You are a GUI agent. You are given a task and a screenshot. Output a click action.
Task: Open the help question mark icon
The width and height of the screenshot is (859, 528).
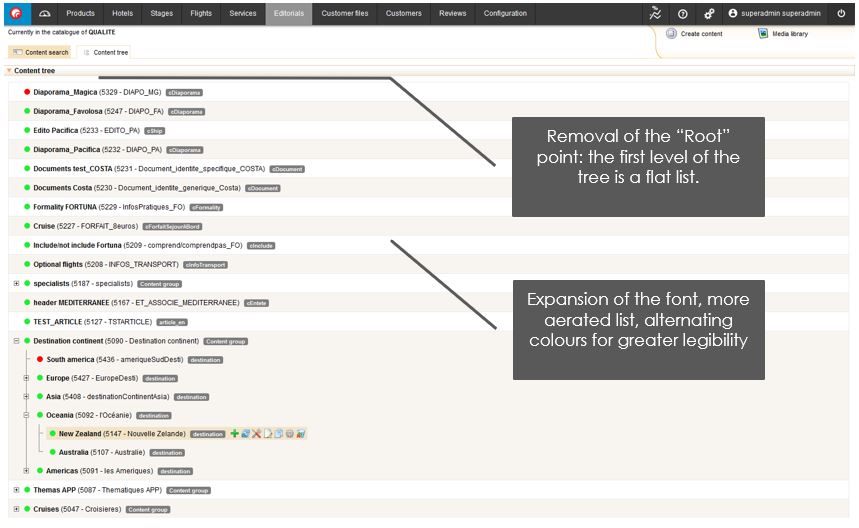(682, 14)
